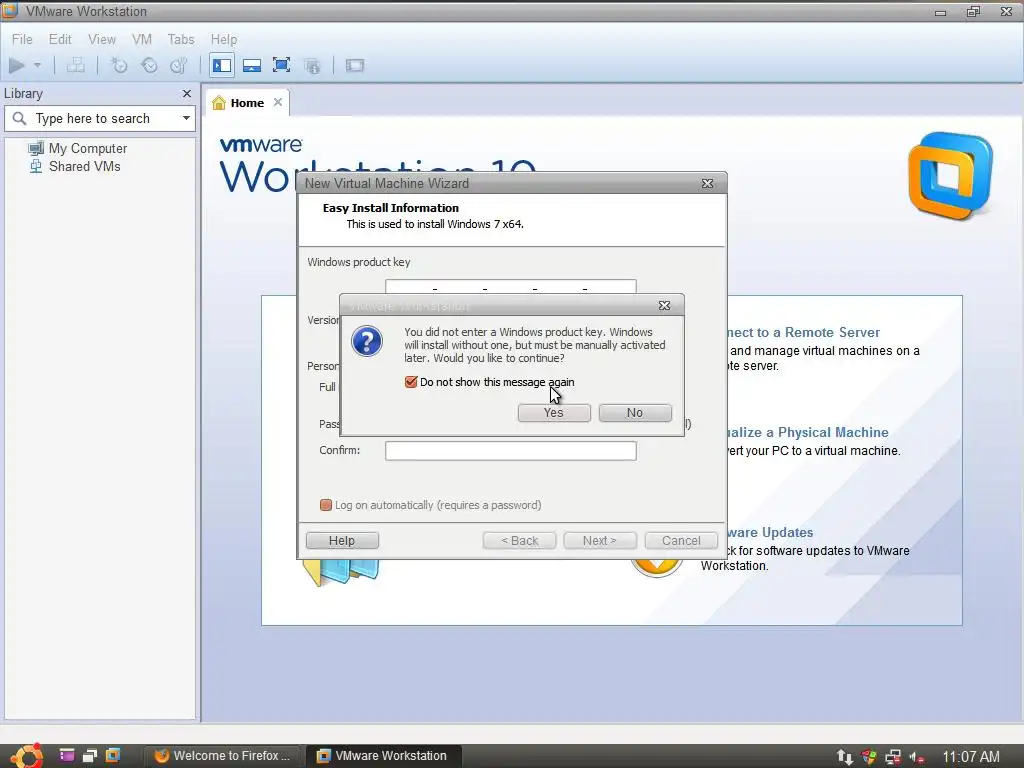Click the colorful shield tray icon
Viewport: 1024px width, 768px height.
(x=869, y=757)
